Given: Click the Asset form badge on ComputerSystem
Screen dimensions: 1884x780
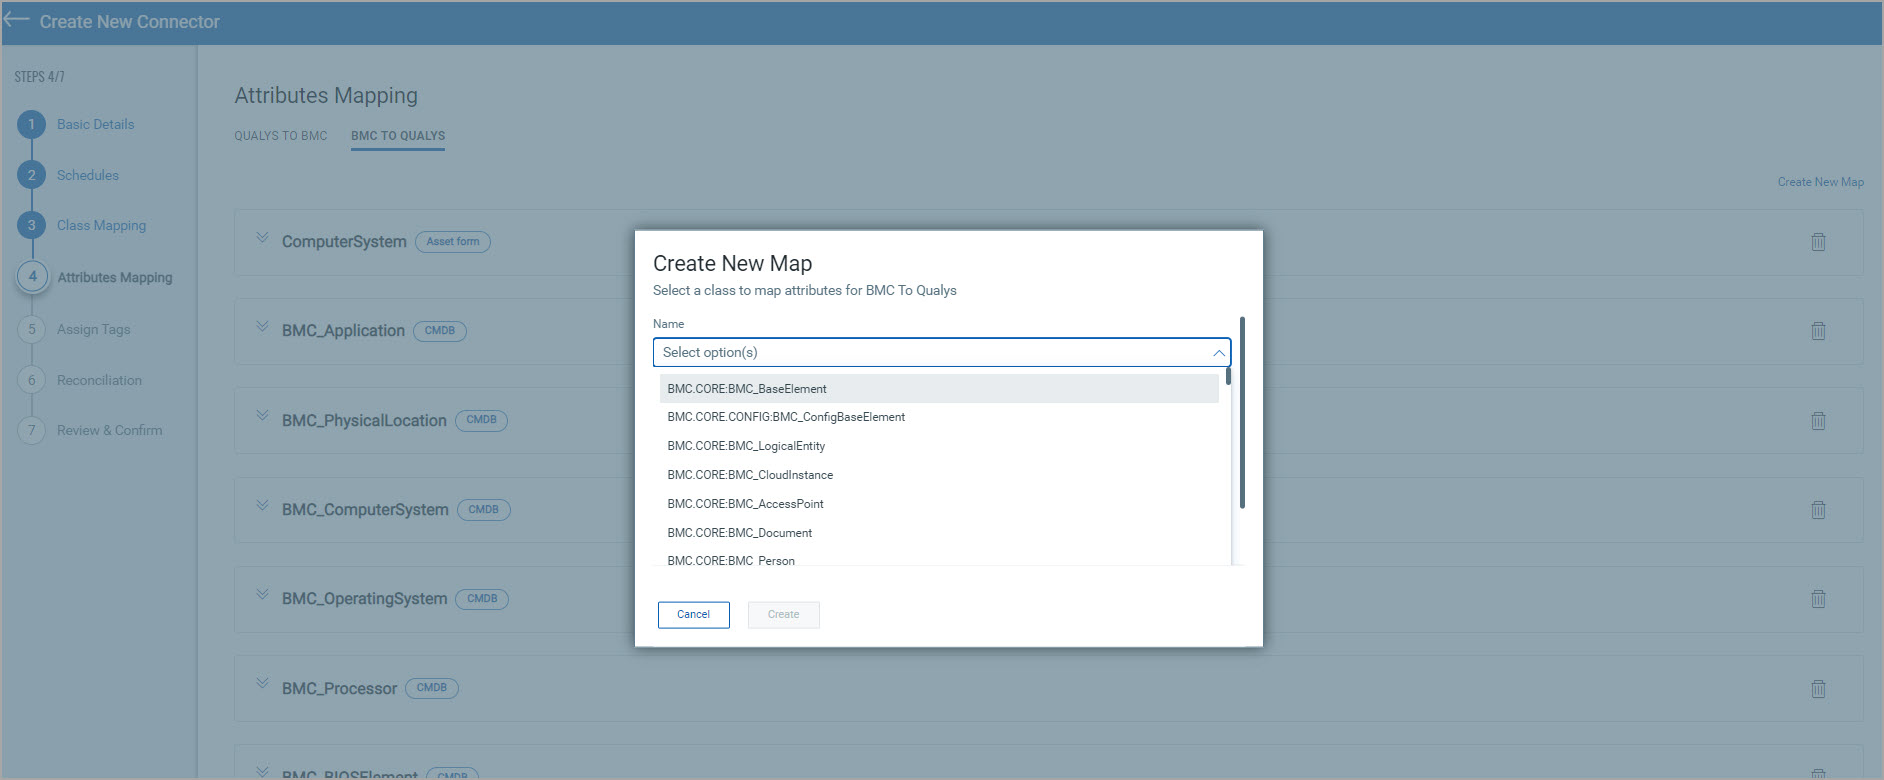Looking at the screenshot, I should [453, 242].
